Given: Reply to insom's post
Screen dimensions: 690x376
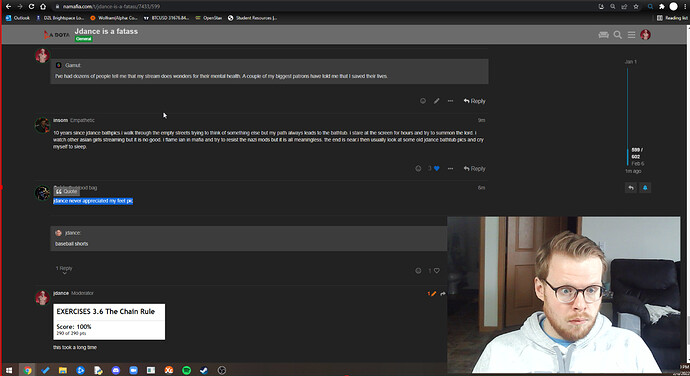Looking at the screenshot, I should 474,169.
